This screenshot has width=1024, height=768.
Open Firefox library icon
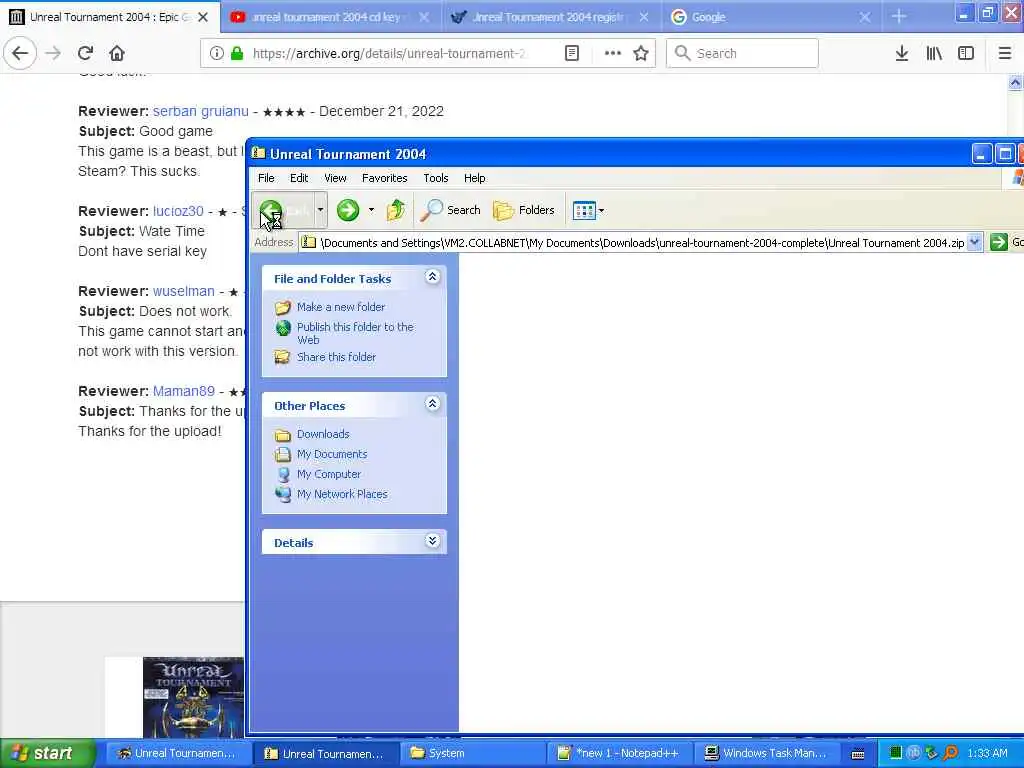(934, 53)
